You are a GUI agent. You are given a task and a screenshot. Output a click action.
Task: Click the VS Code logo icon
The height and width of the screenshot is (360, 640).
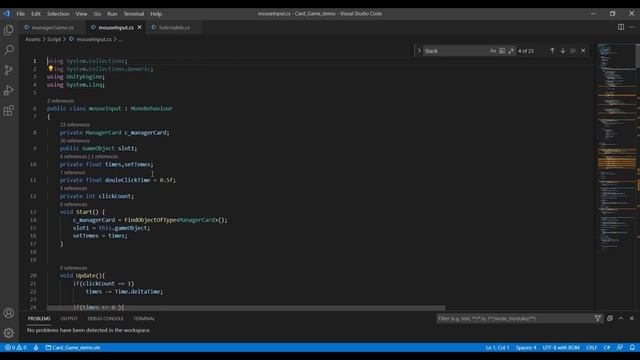[x=7, y=13]
